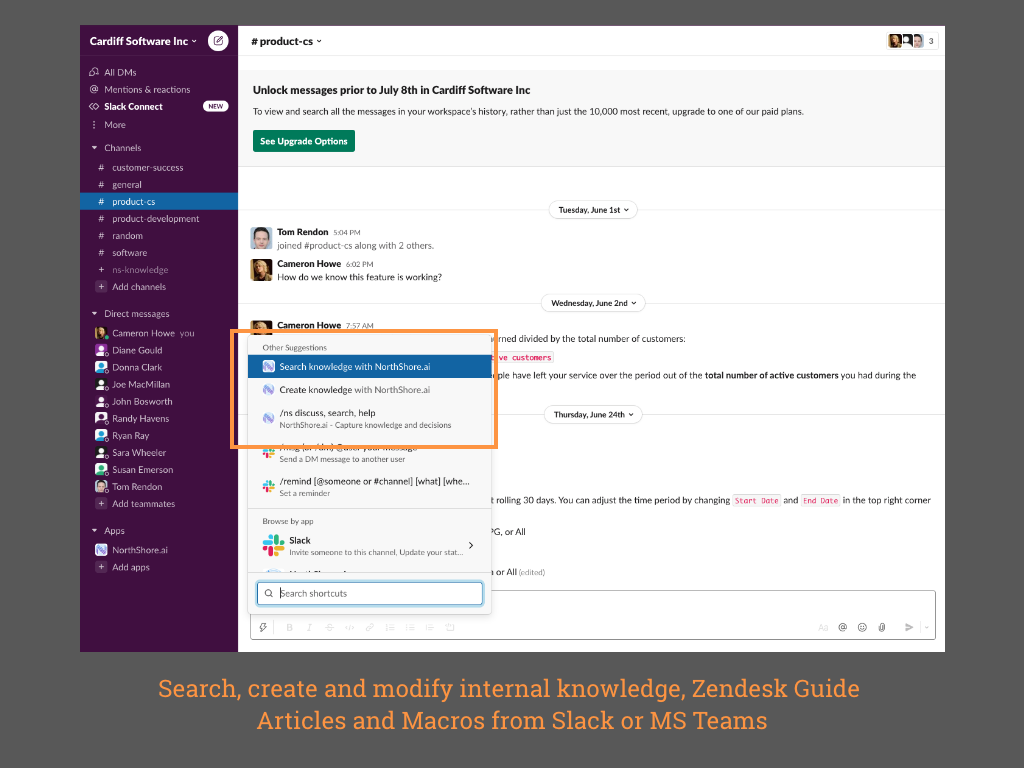
Task: Click the Search shortcuts input field
Action: point(370,593)
